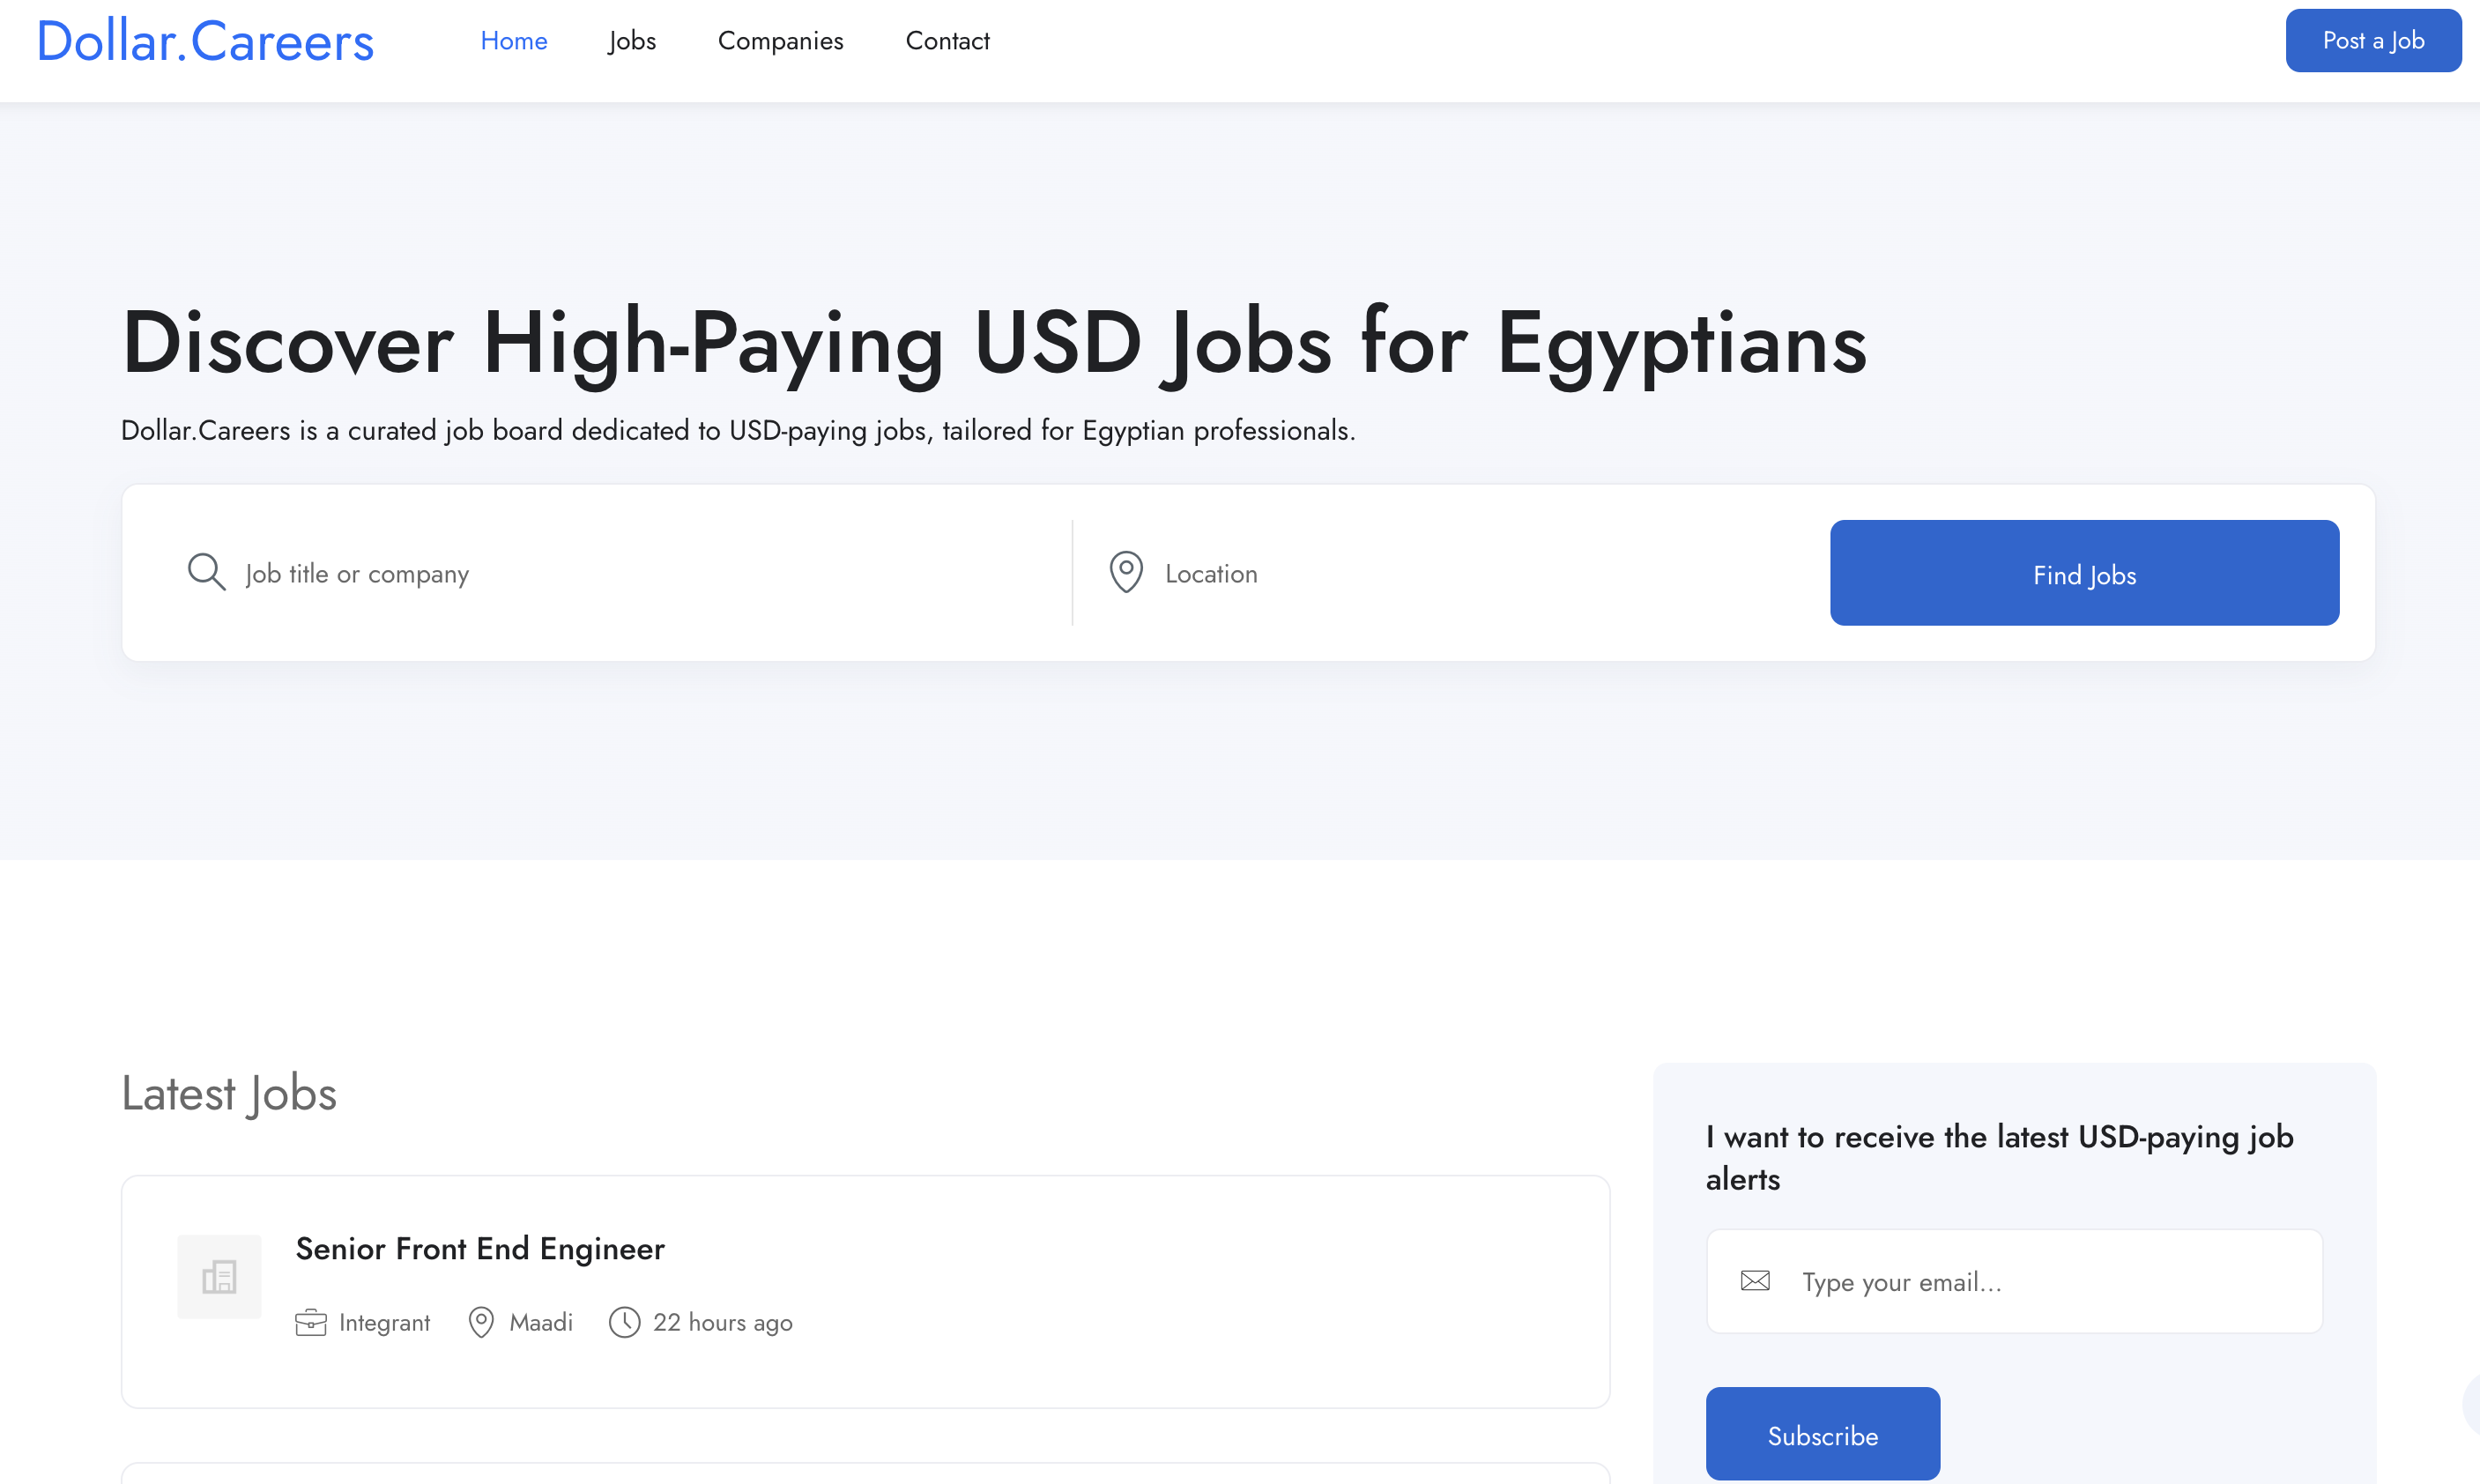2480x1484 pixels.
Task: Click the search magnifier icon
Action: click(x=207, y=573)
